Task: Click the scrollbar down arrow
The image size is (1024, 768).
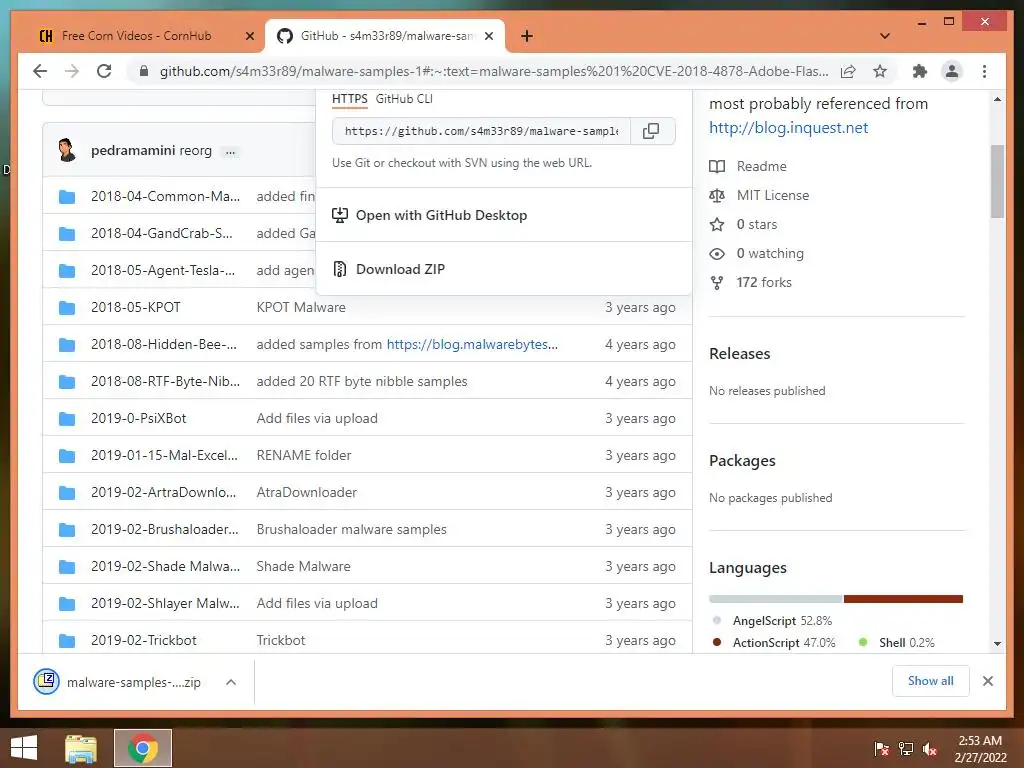Action: [997, 644]
